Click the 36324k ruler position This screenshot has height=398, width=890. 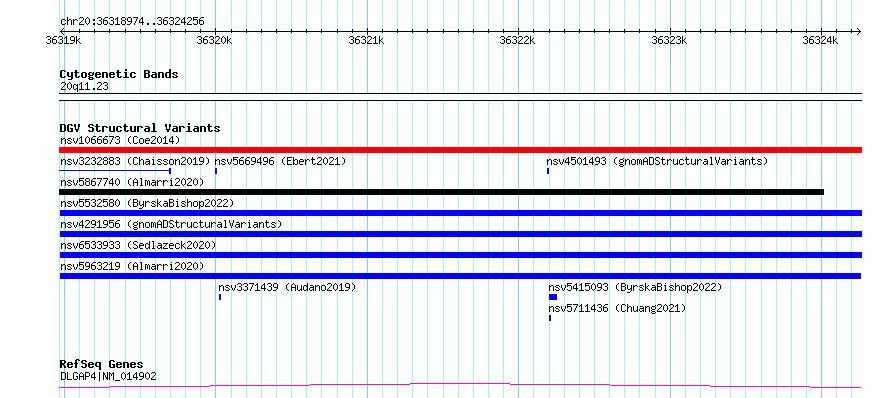[820, 40]
